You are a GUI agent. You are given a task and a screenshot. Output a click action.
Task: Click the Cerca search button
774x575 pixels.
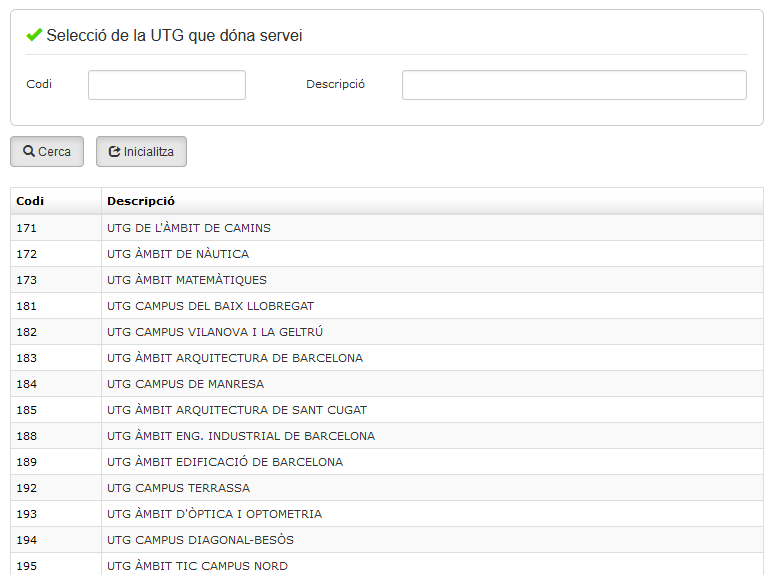tap(47, 152)
